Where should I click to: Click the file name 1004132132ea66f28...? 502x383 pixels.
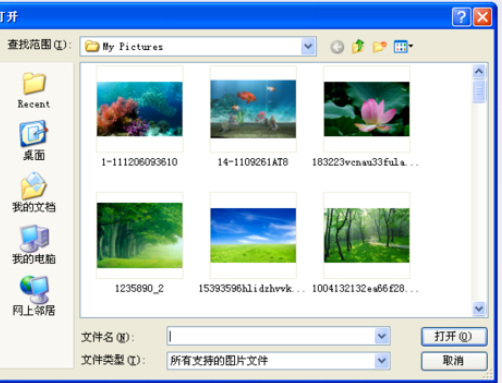(x=365, y=288)
